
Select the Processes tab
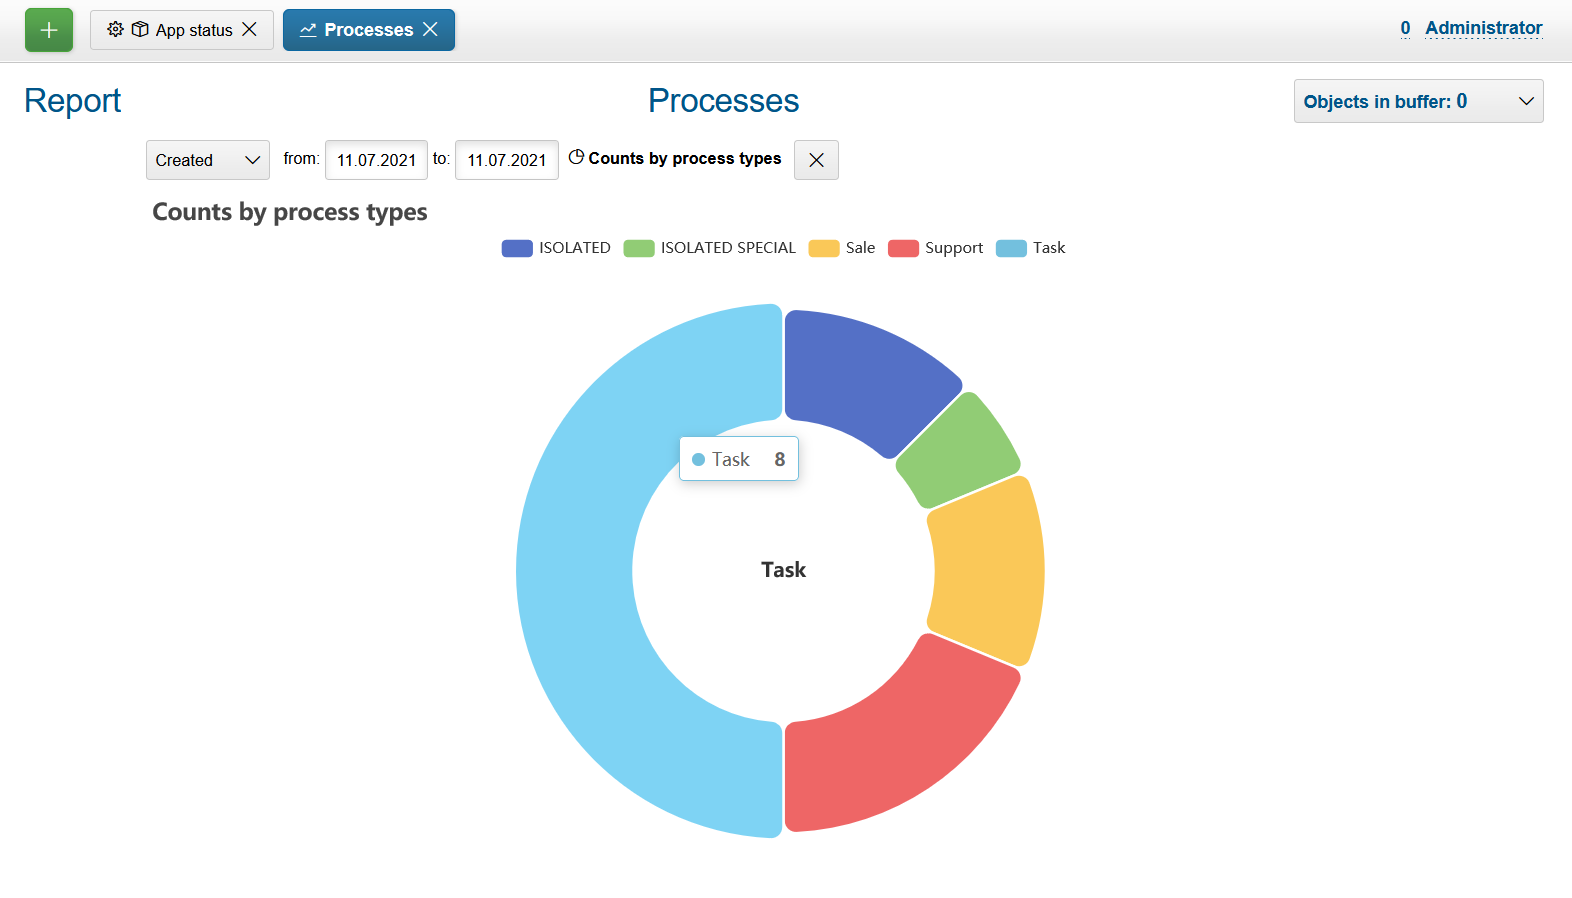(x=368, y=30)
